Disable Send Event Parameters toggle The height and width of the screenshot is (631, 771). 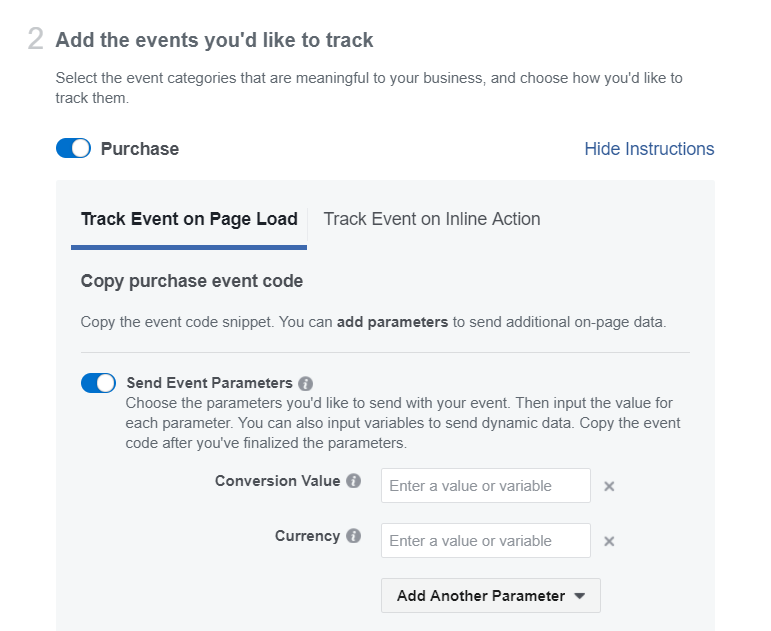click(x=98, y=383)
